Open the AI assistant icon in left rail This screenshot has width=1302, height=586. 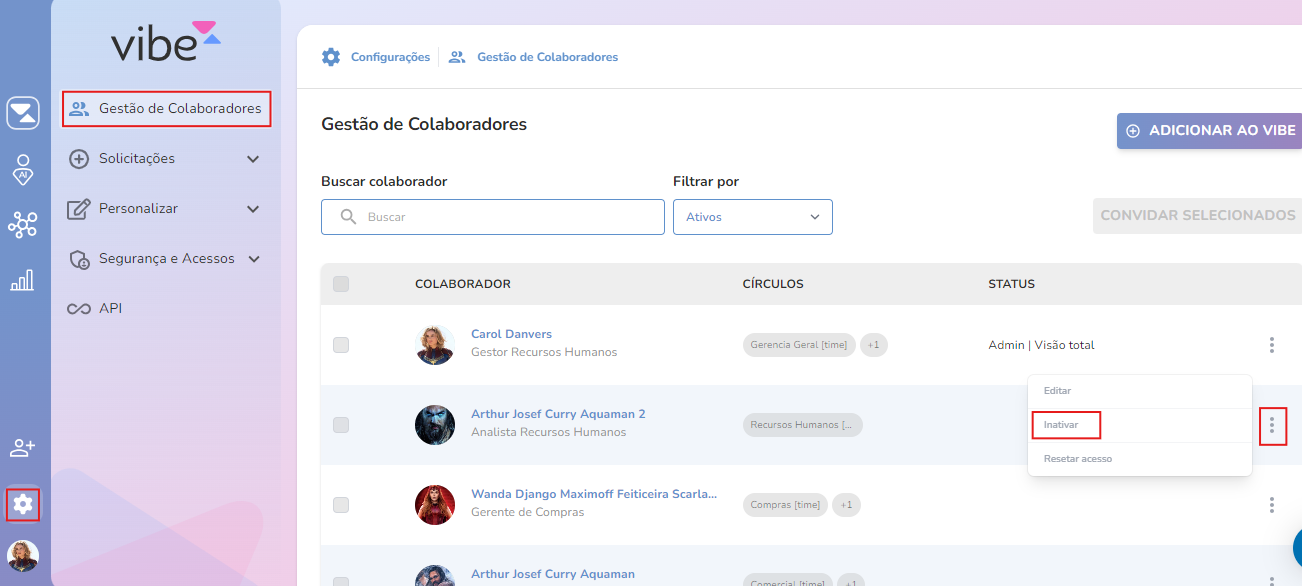(23, 169)
